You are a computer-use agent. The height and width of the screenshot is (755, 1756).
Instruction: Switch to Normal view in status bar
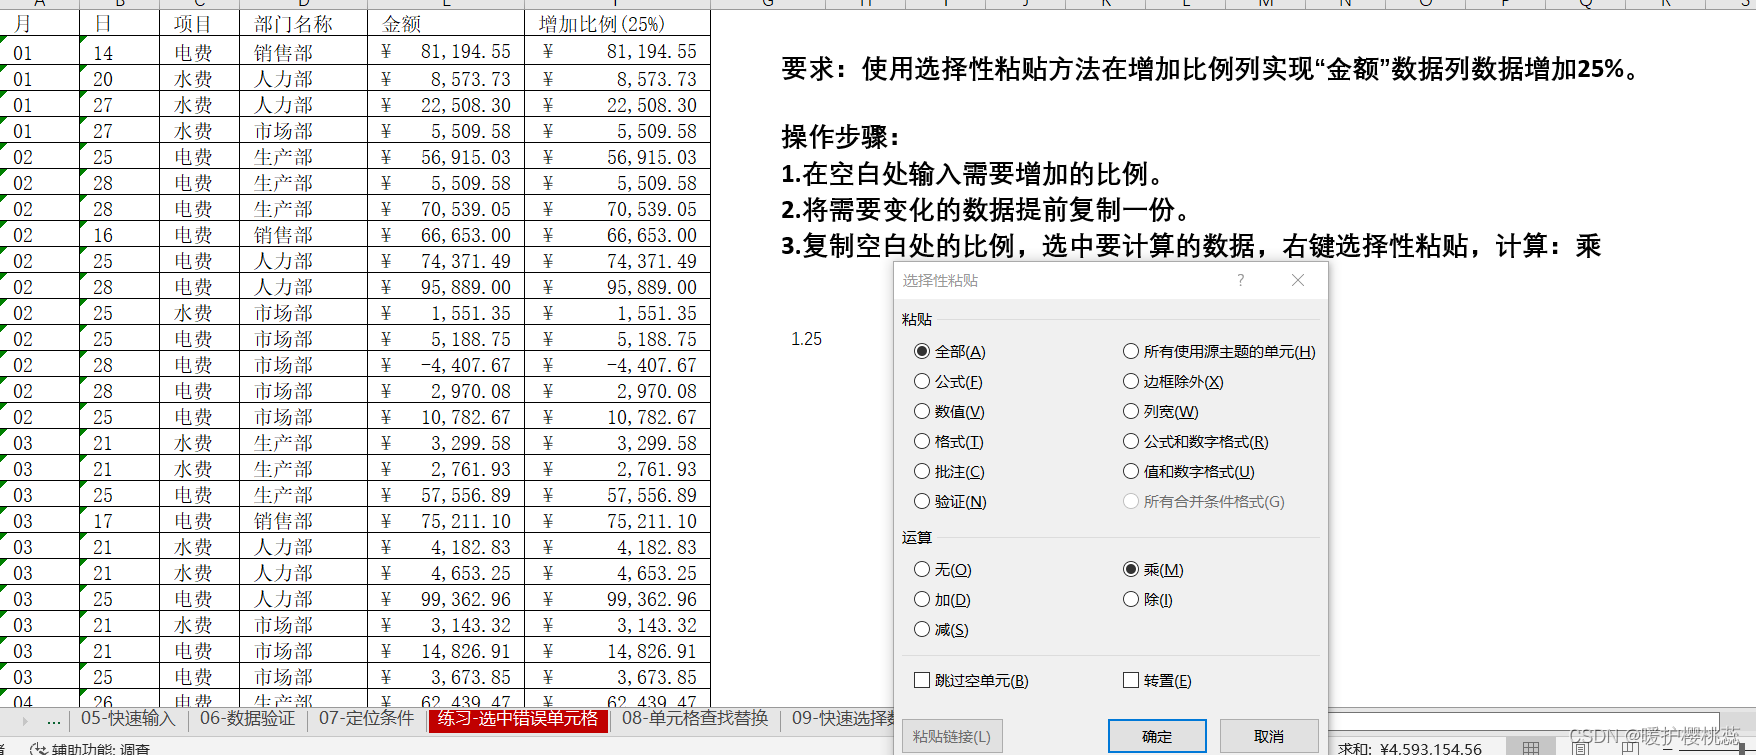pyautogui.click(x=1530, y=748)
